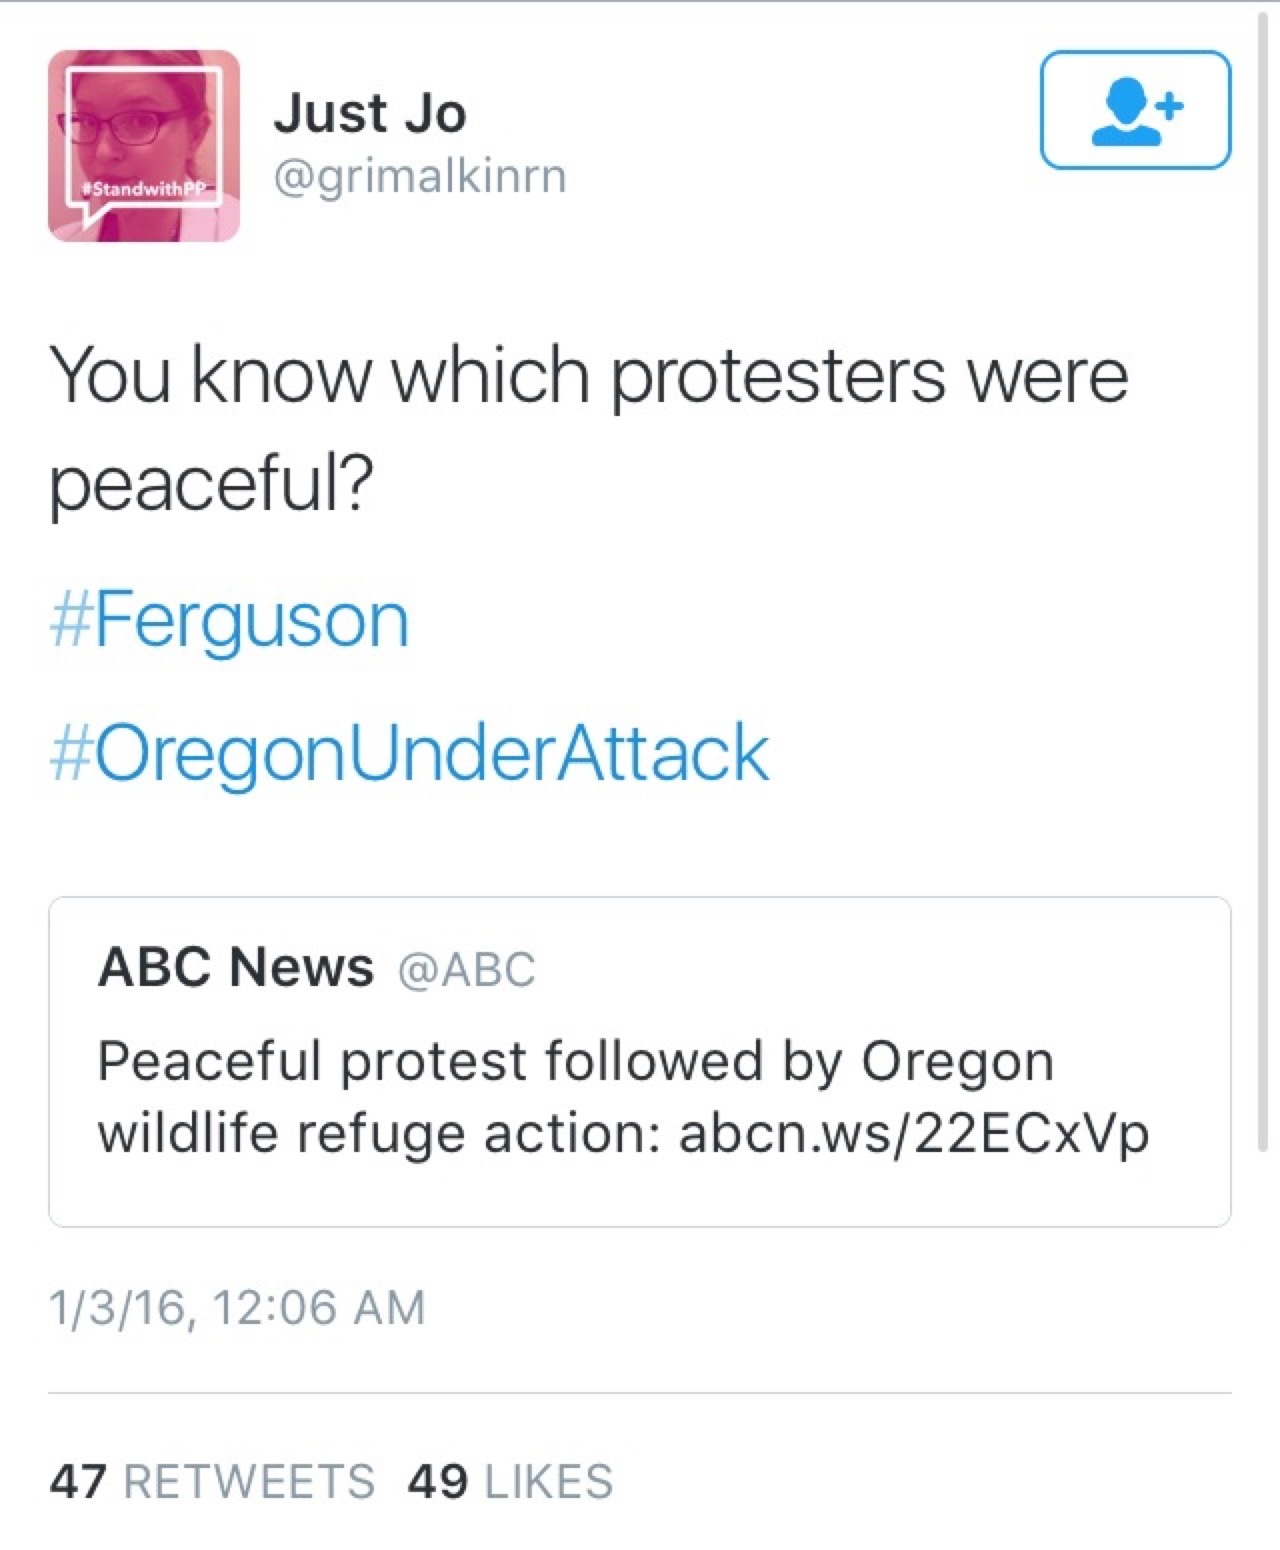Click the scrollbar track below the thumb
Screen dimensions: 1280x1550
(1263, 1350)
